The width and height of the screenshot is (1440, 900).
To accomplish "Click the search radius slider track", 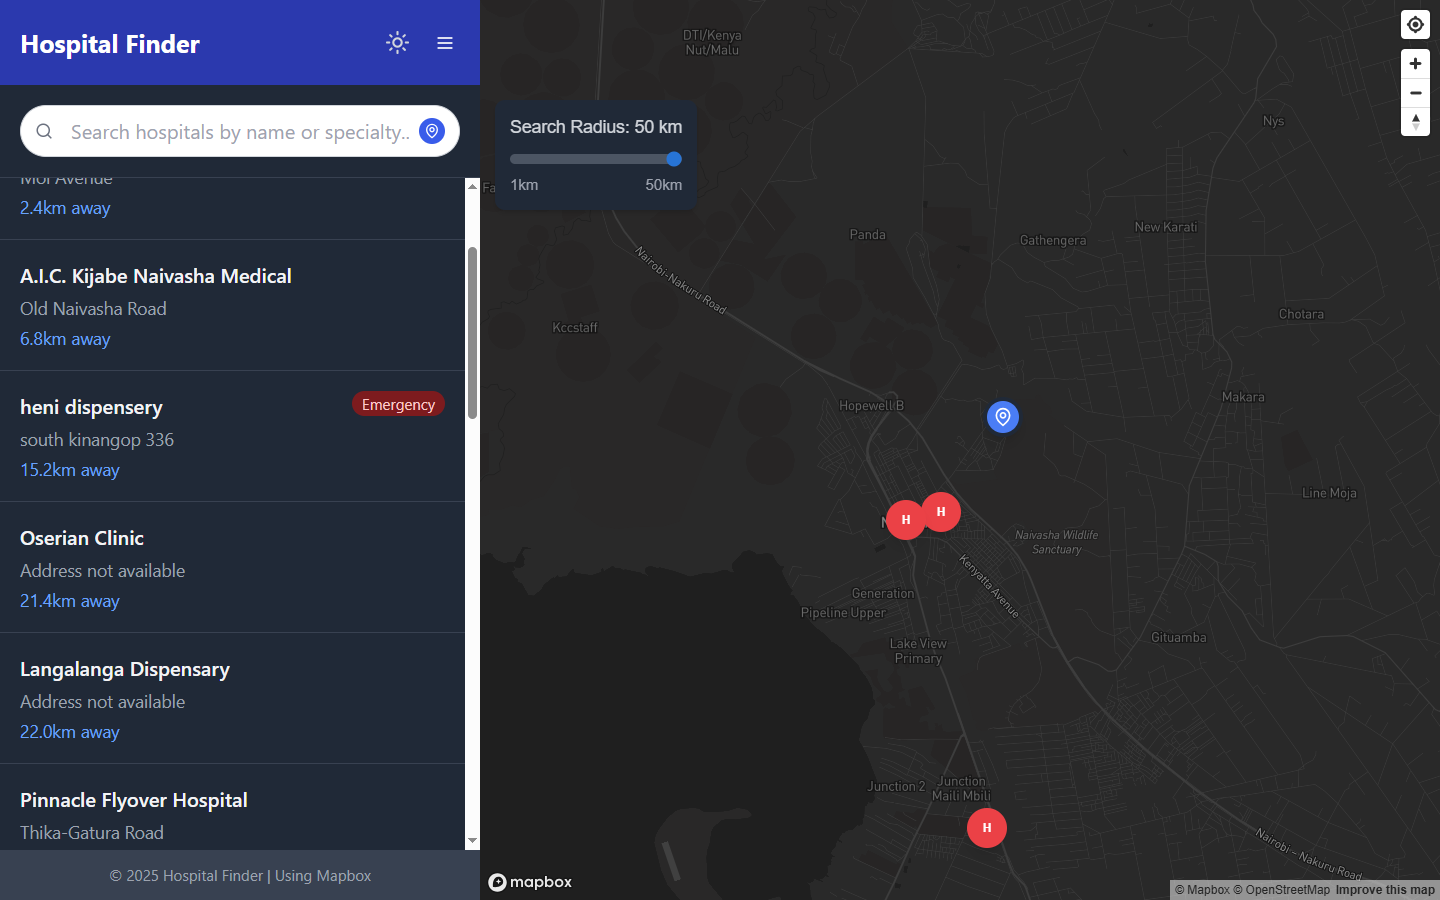I will coord(596,159).
